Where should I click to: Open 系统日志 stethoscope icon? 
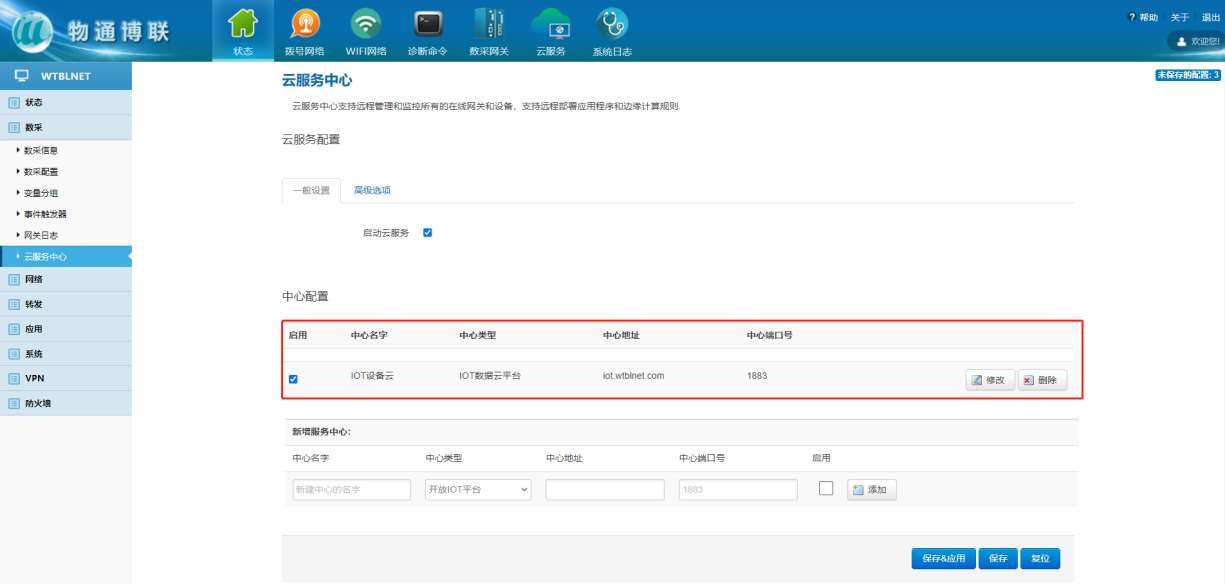click(612, 24)
